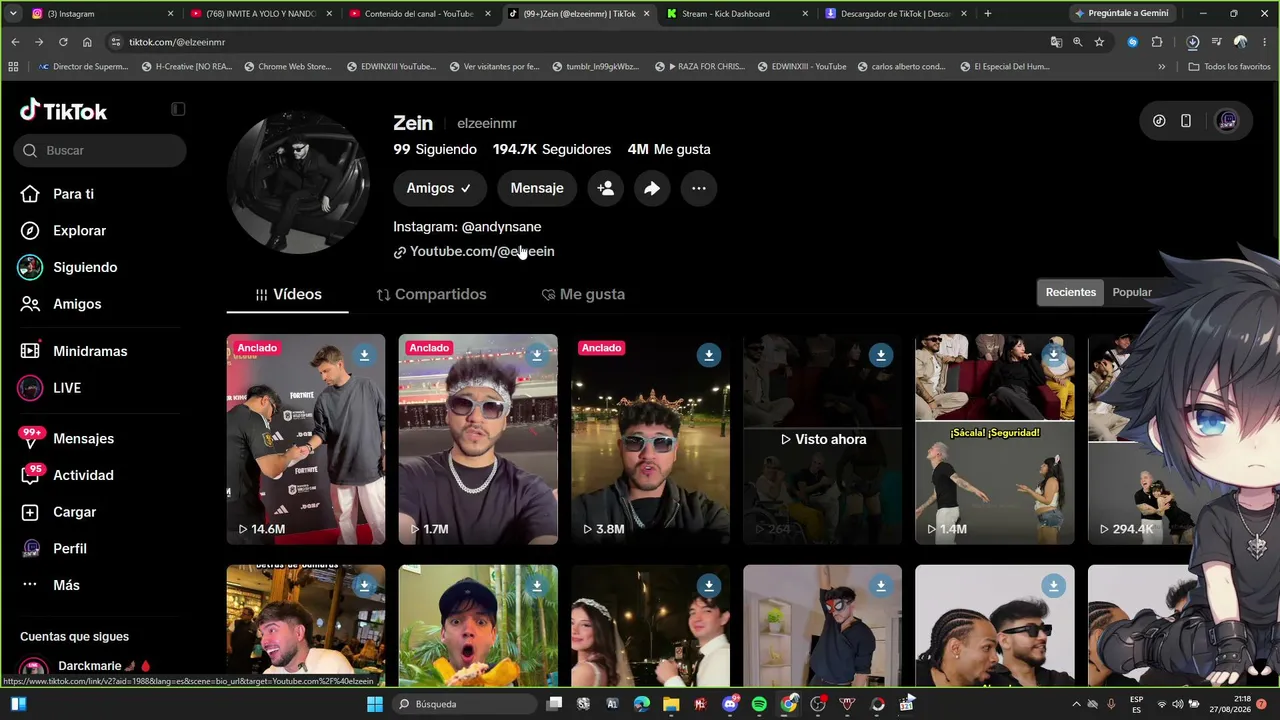The image size is (1280, 720).
Task: Switch to Contenido del canal YouTube tab
Action: (x=419, y=14)
